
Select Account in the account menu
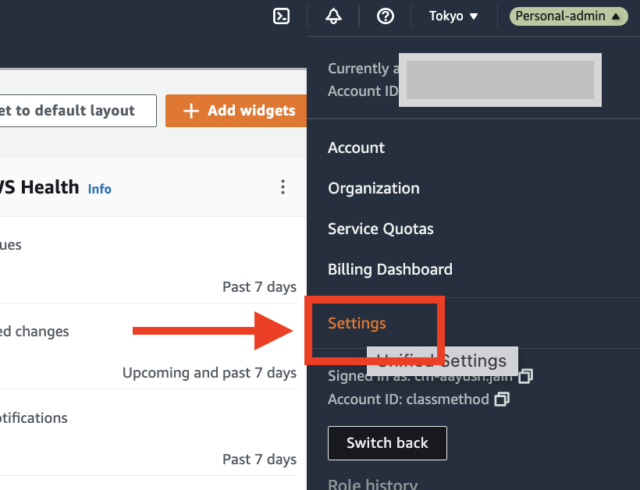pos(356,148)
